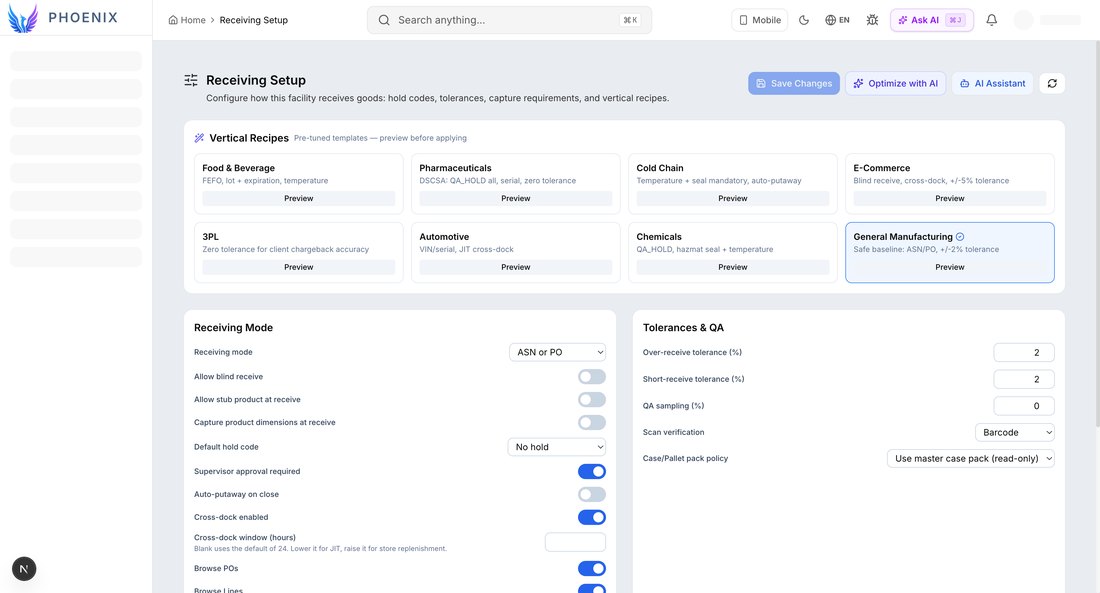The height and width of the screenshot is (593, 1100).
Task: Open Scan verification Barcode dropdown
Action: 1014,432
